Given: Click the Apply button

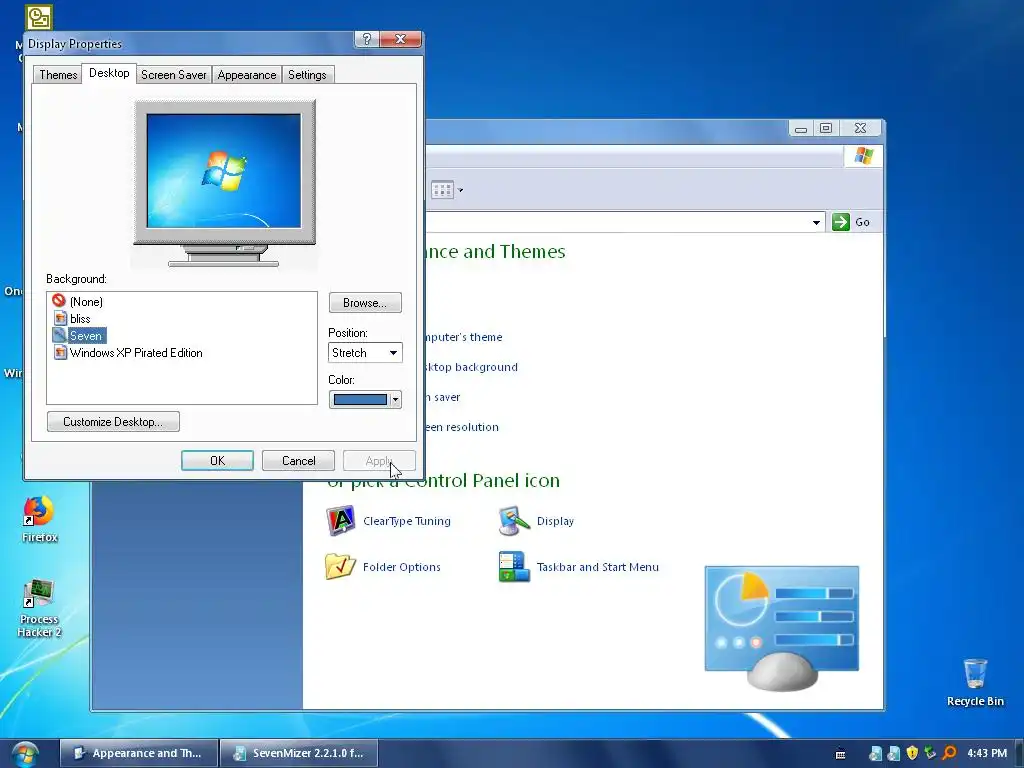Looking at the screenshot, I should [379, 460].
